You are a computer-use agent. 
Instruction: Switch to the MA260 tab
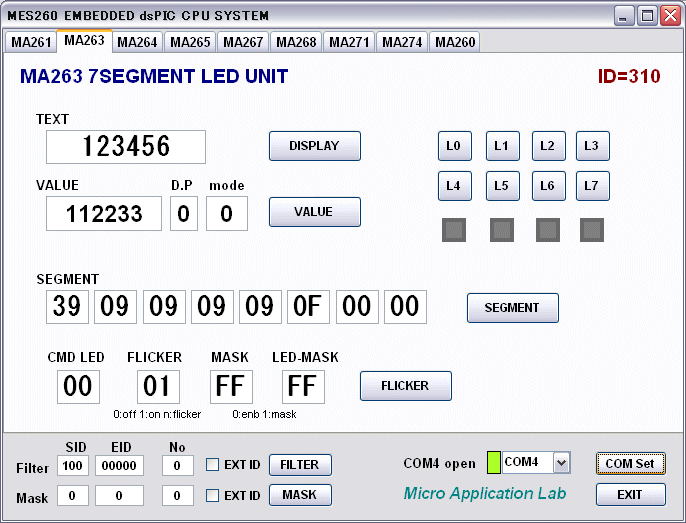point(455,42)
